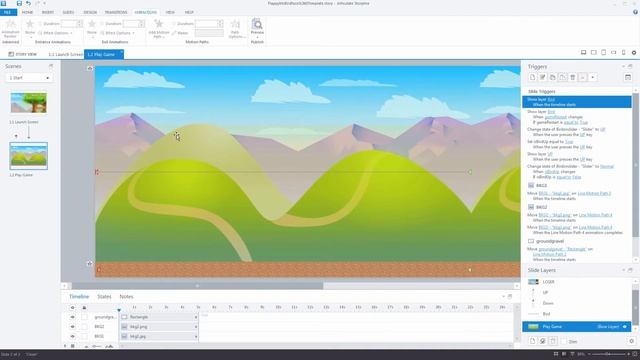Open the FILE menu
The width and height of the screenshot is (640, 360).
(8, 12)
